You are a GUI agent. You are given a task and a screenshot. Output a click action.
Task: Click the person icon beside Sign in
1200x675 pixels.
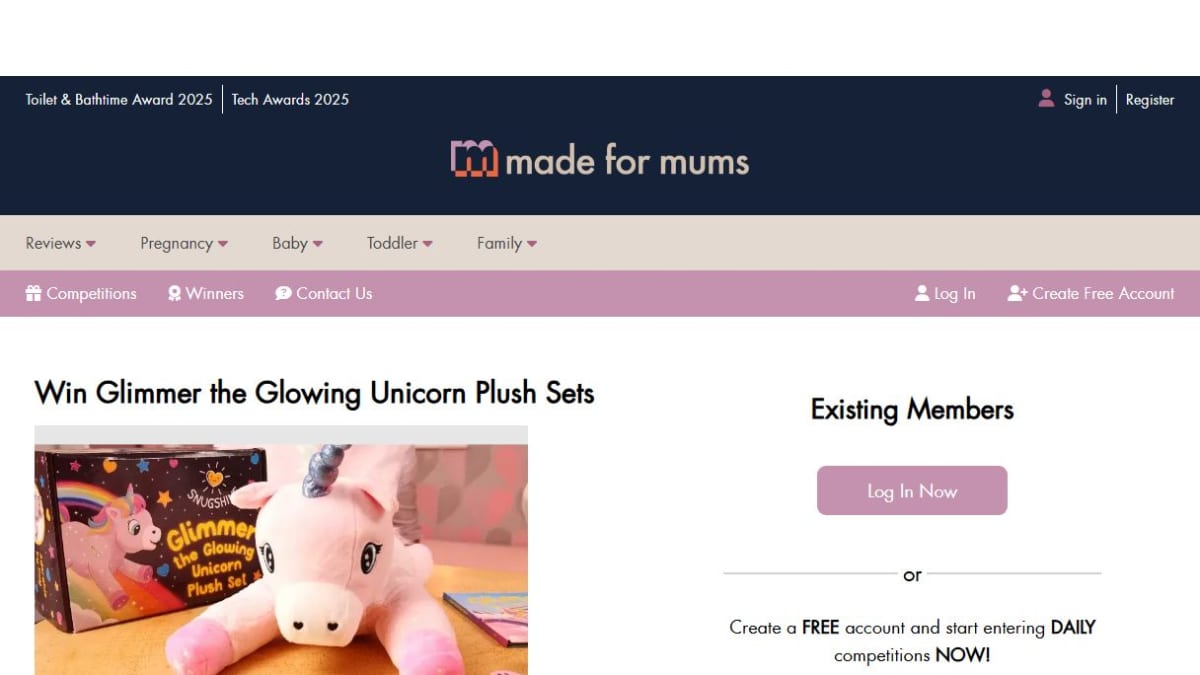[1046, 98]
